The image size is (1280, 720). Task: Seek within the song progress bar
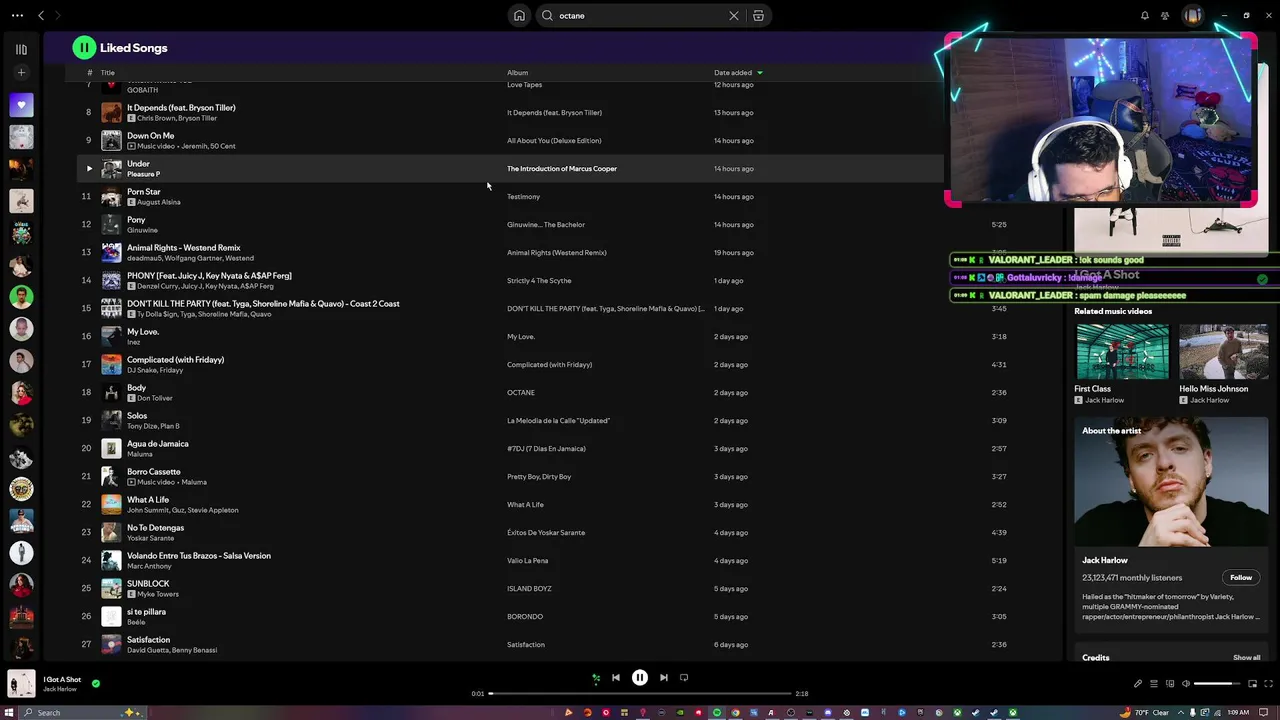[640, 693]
